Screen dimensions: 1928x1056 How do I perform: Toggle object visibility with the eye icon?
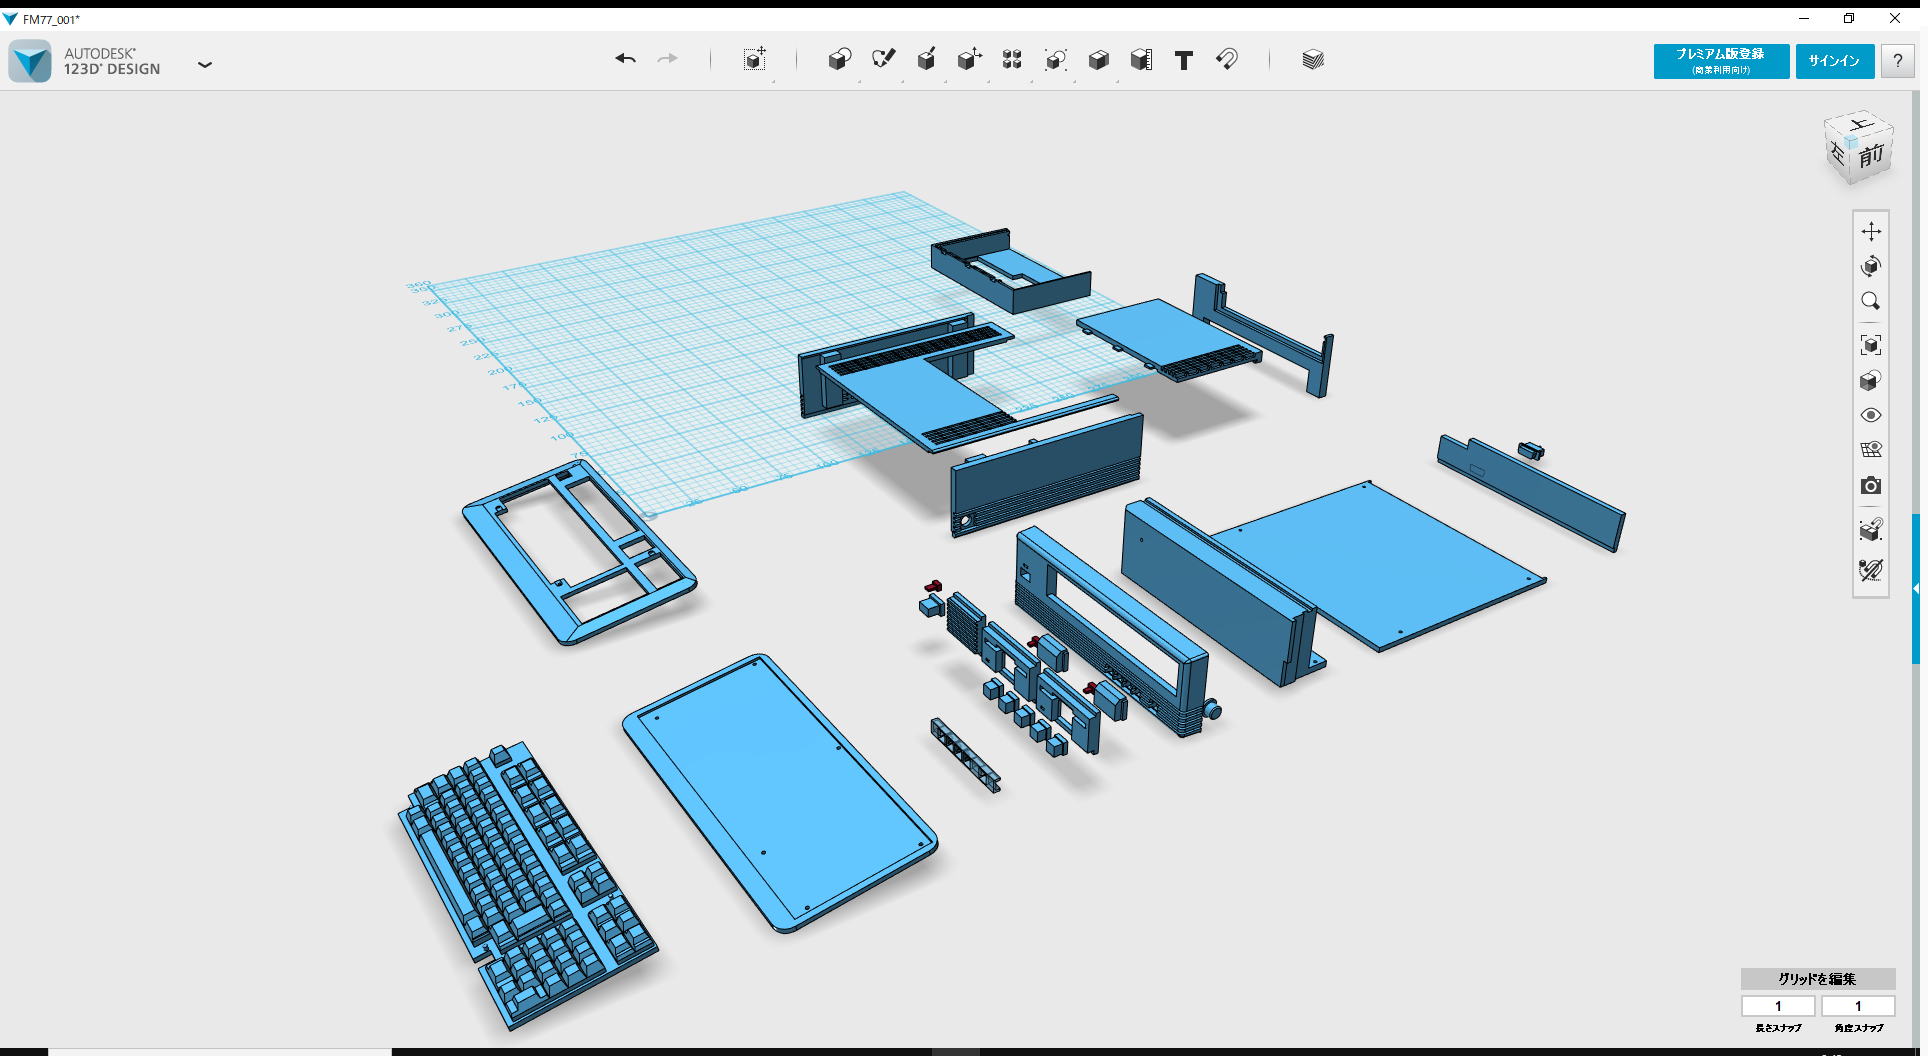point(1871,414)
